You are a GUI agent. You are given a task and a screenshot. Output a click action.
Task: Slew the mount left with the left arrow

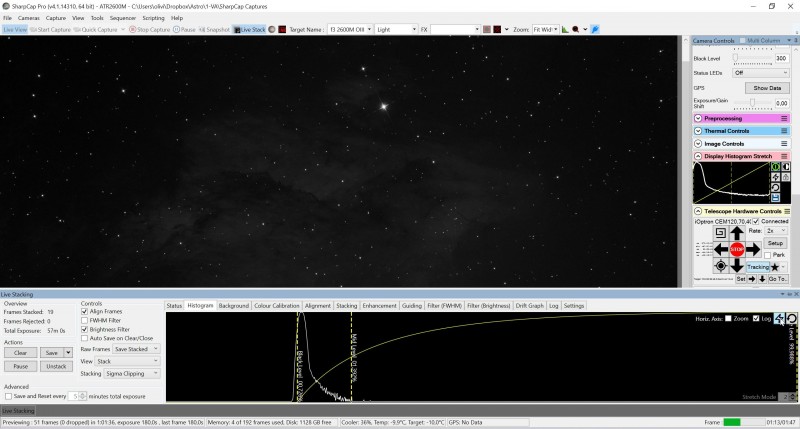721,249
